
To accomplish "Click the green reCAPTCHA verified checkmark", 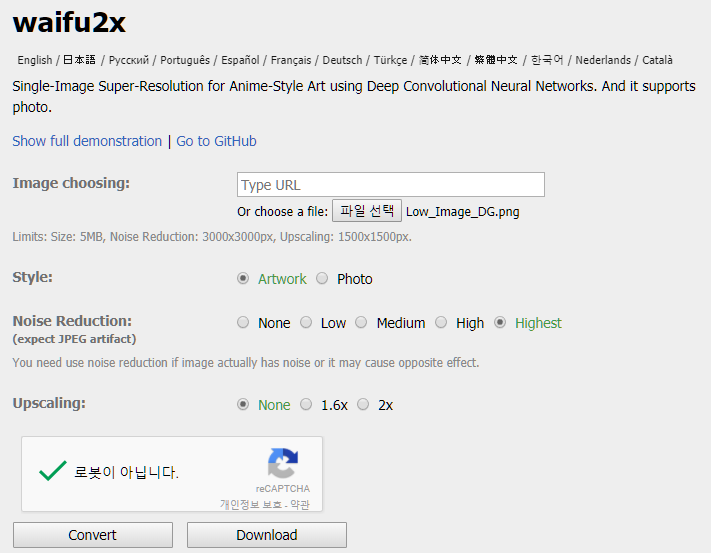I will pyautogui.click(x=53, y=471).
